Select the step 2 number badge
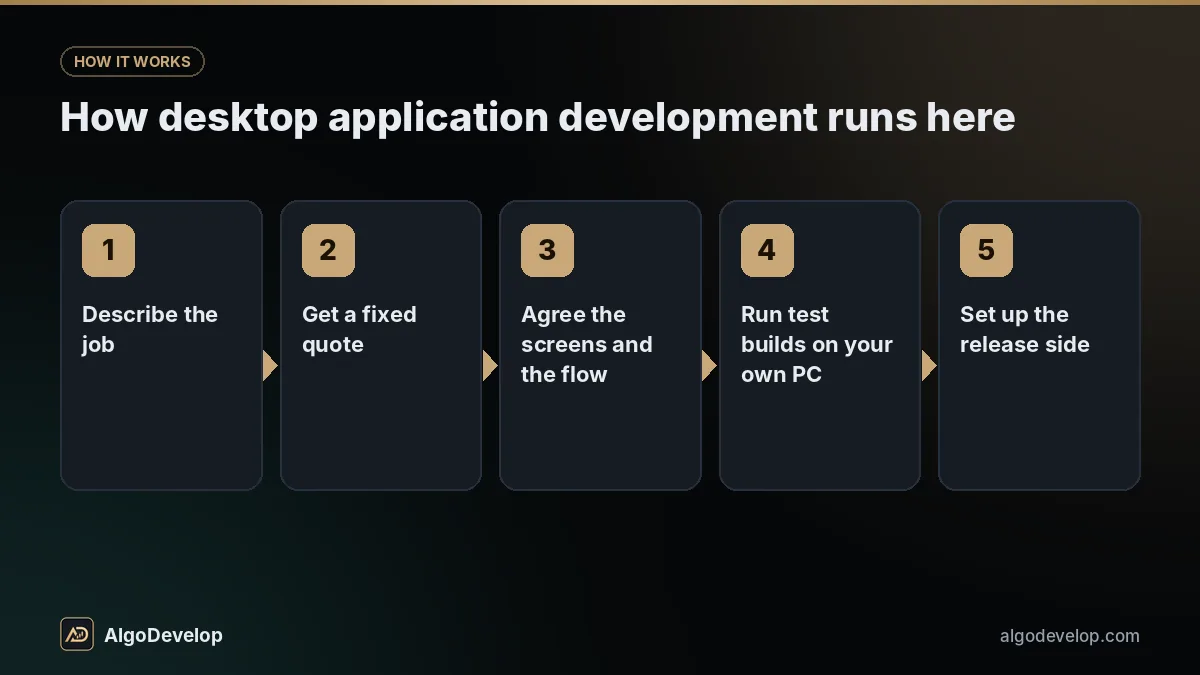The height and width of the screenshot is (675, 1200). click(328, 250)
